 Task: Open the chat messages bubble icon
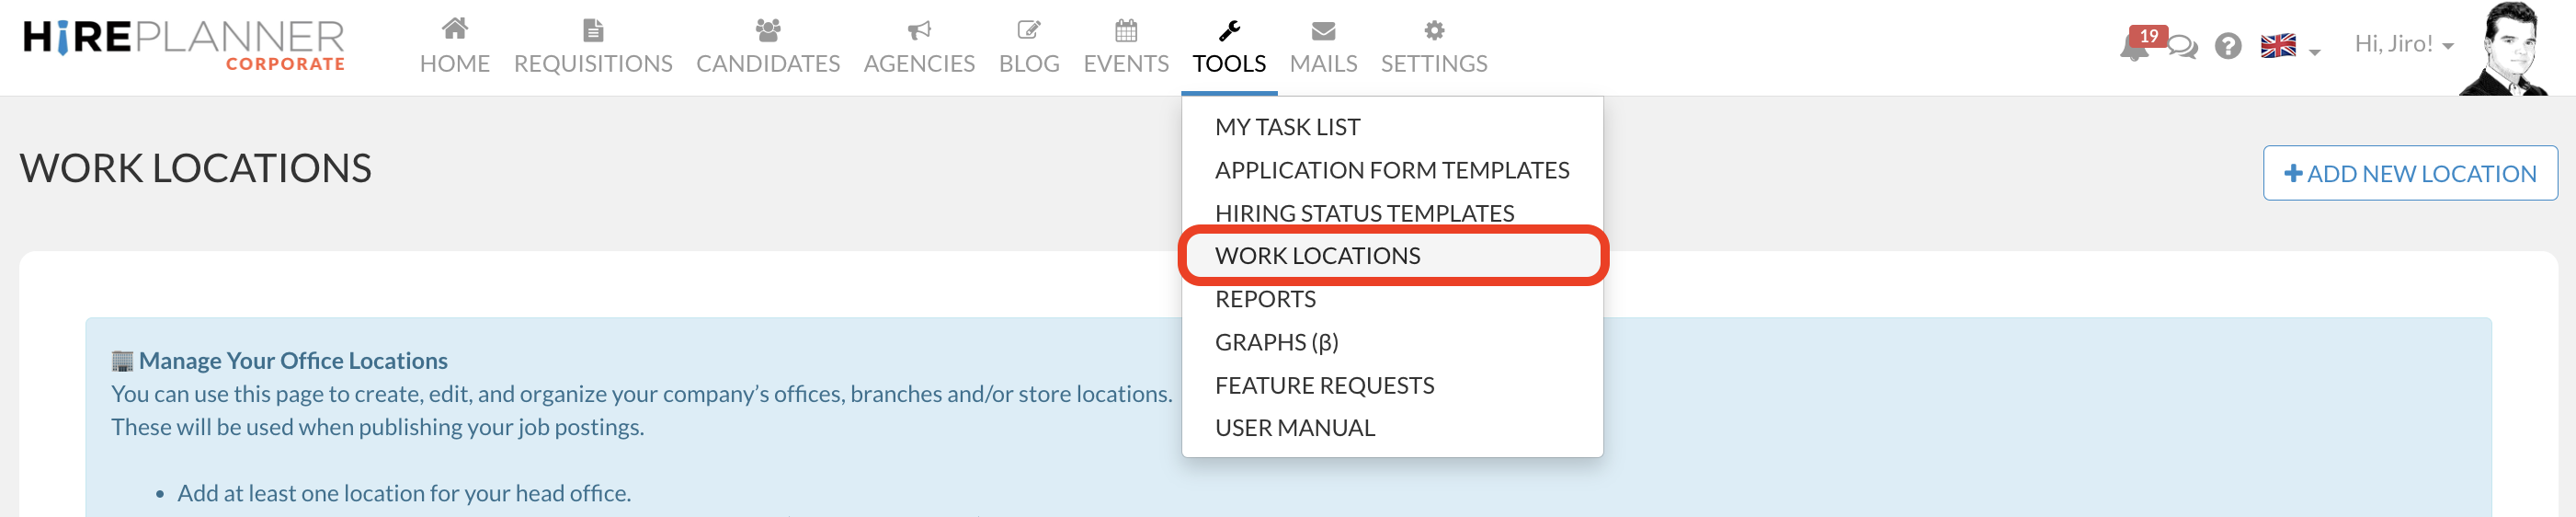(2183, 47)
